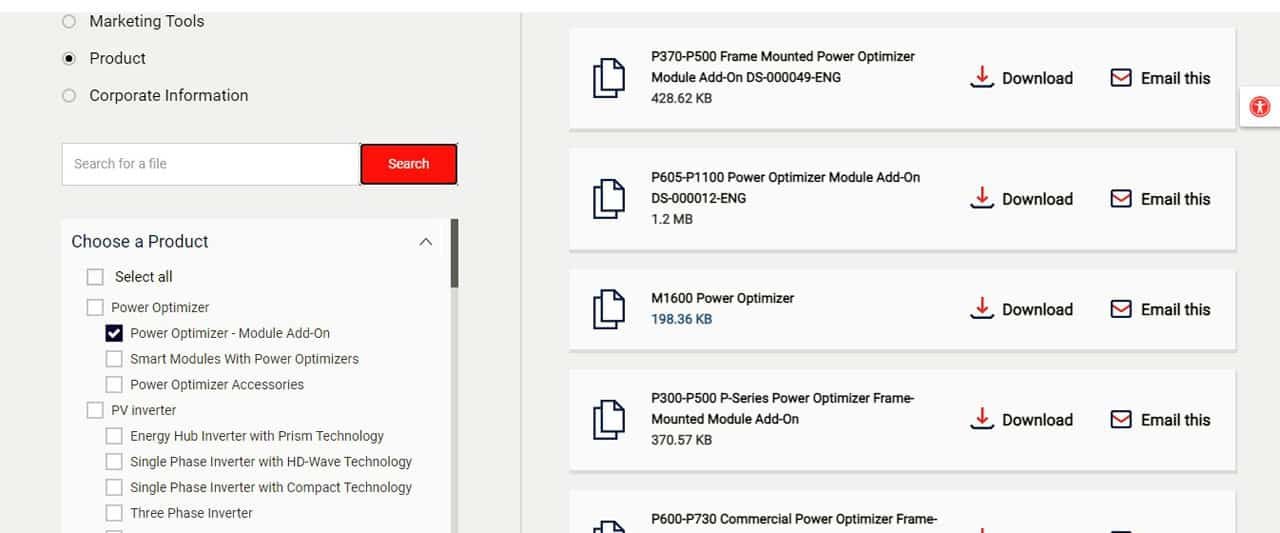The image size is (1280, 533).
Task: Select the Marketing Tools radio button
Action: pos(69,21)
